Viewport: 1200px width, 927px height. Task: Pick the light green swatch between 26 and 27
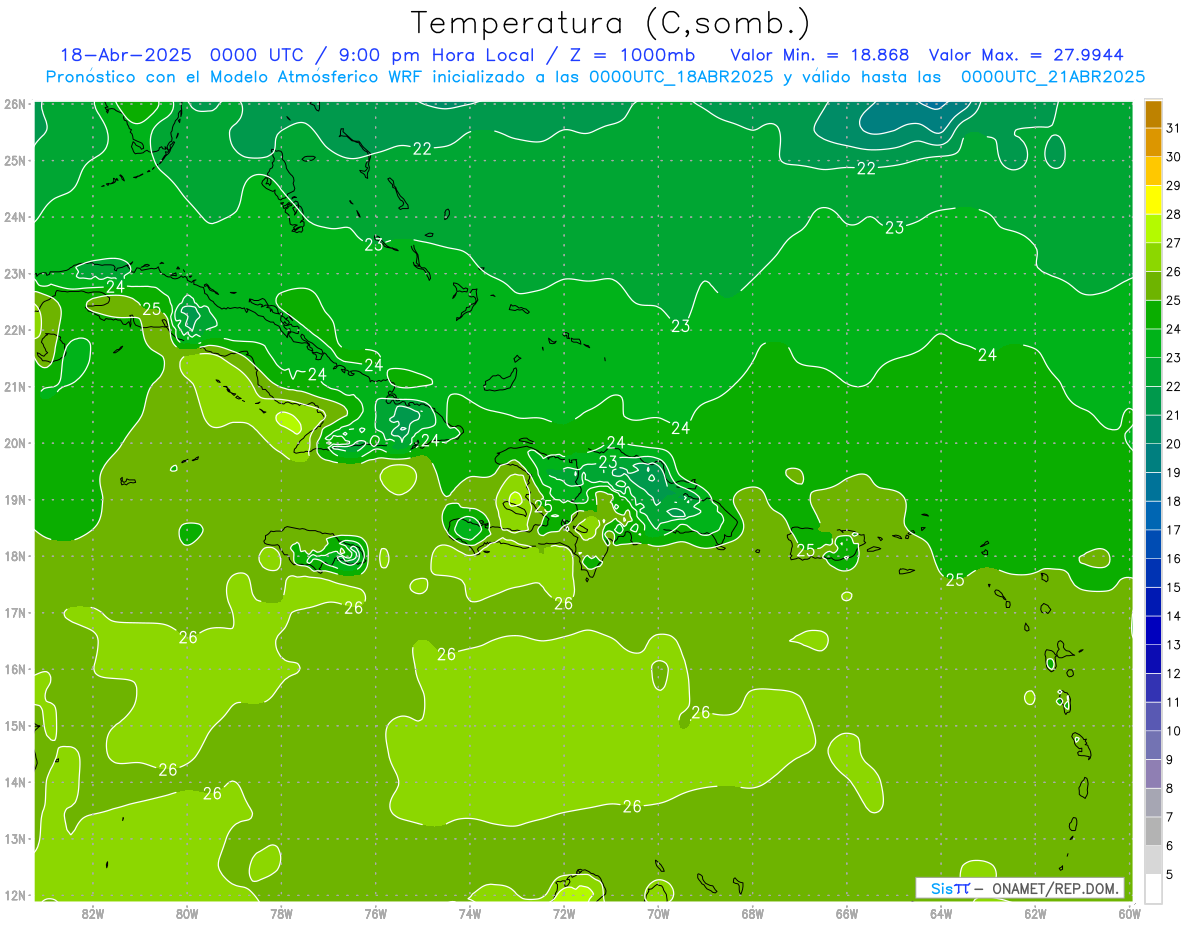pos(1153,257)
